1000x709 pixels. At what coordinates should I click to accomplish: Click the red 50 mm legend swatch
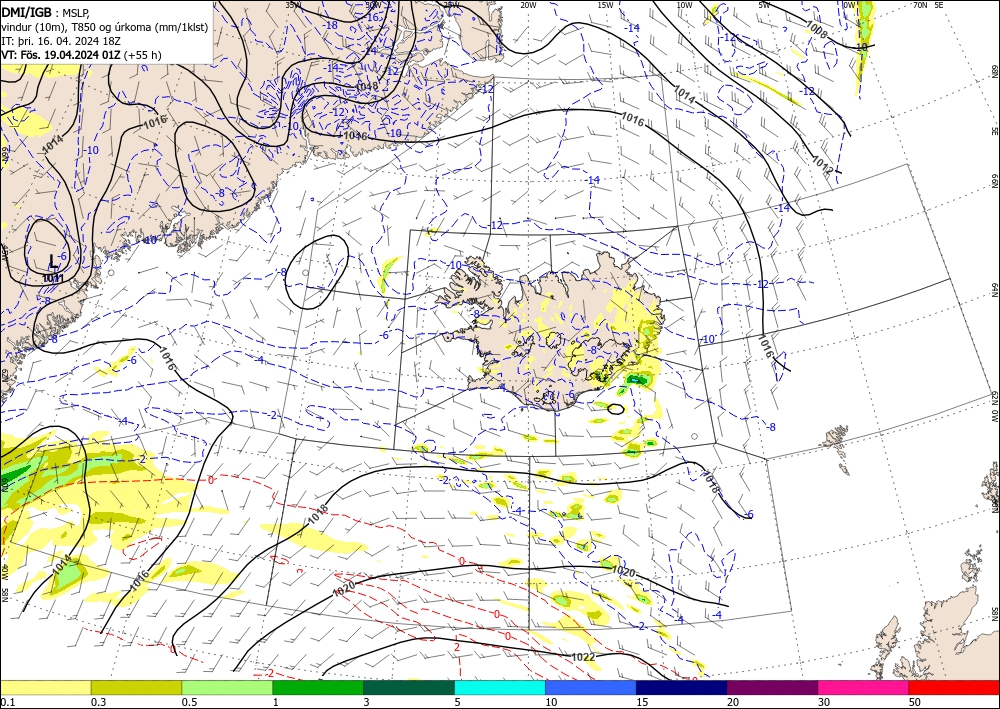954,687
